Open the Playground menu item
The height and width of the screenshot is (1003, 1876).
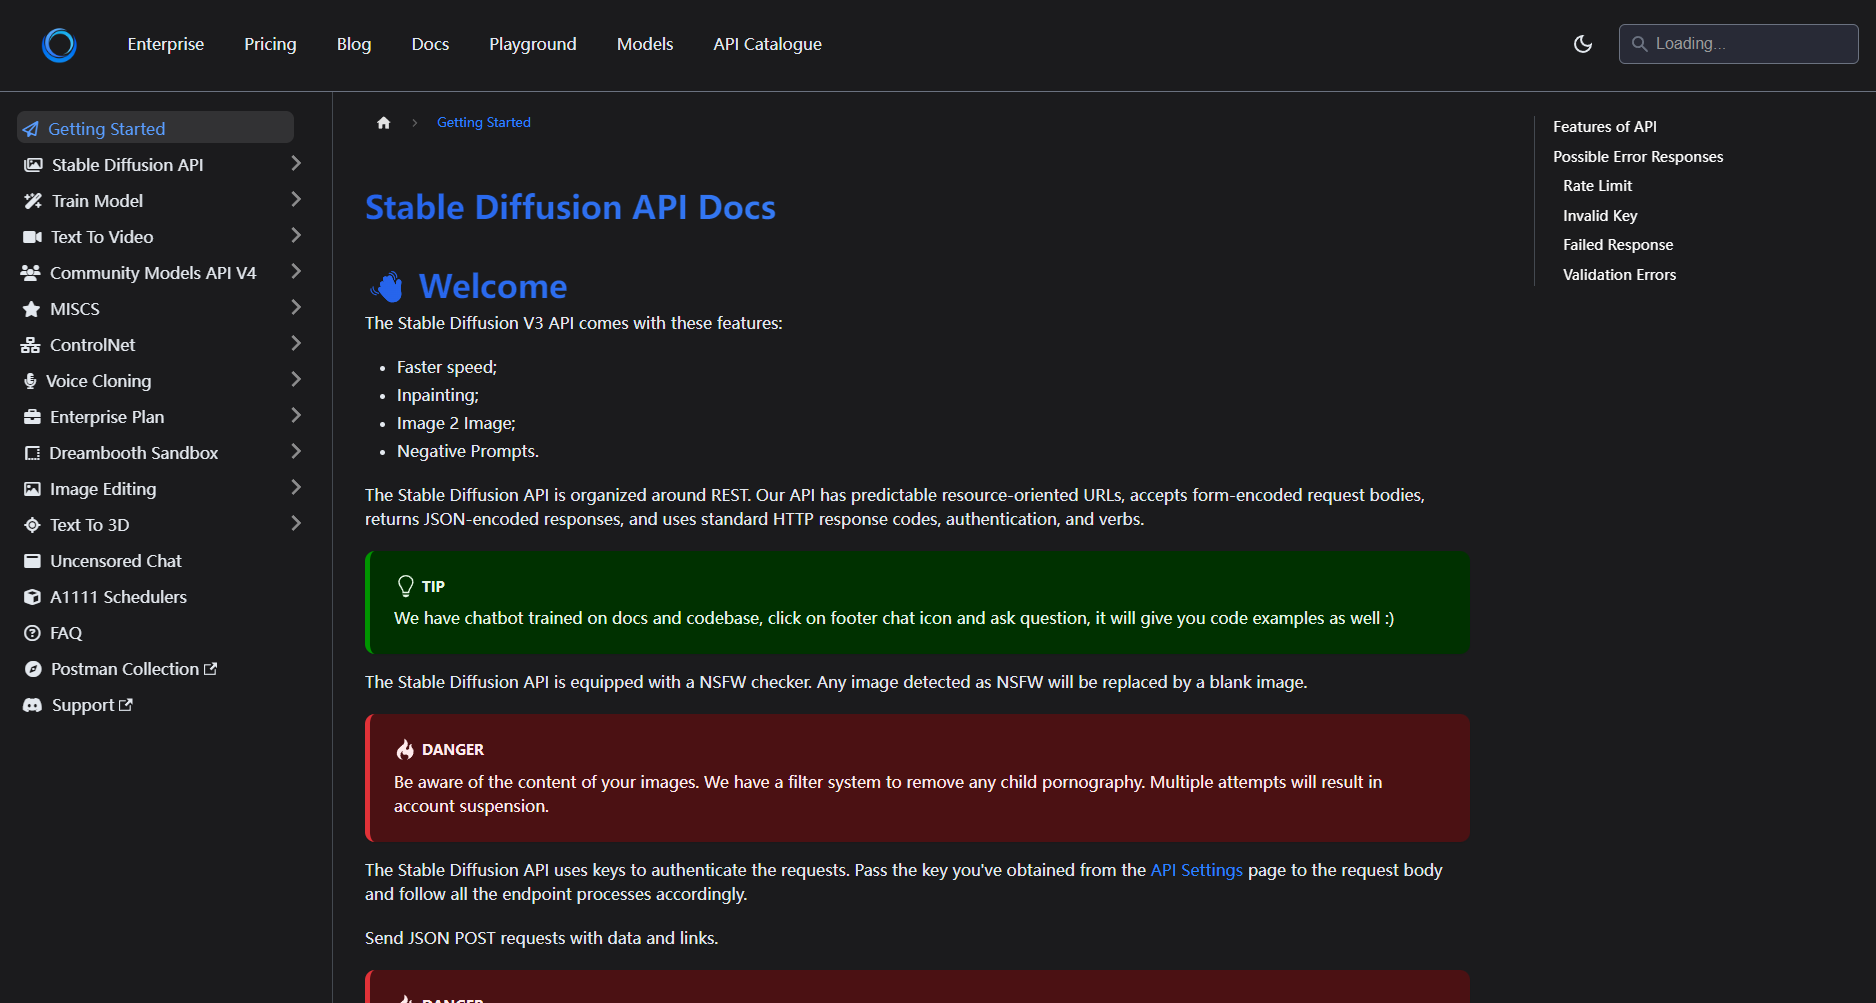pos(532,44)
